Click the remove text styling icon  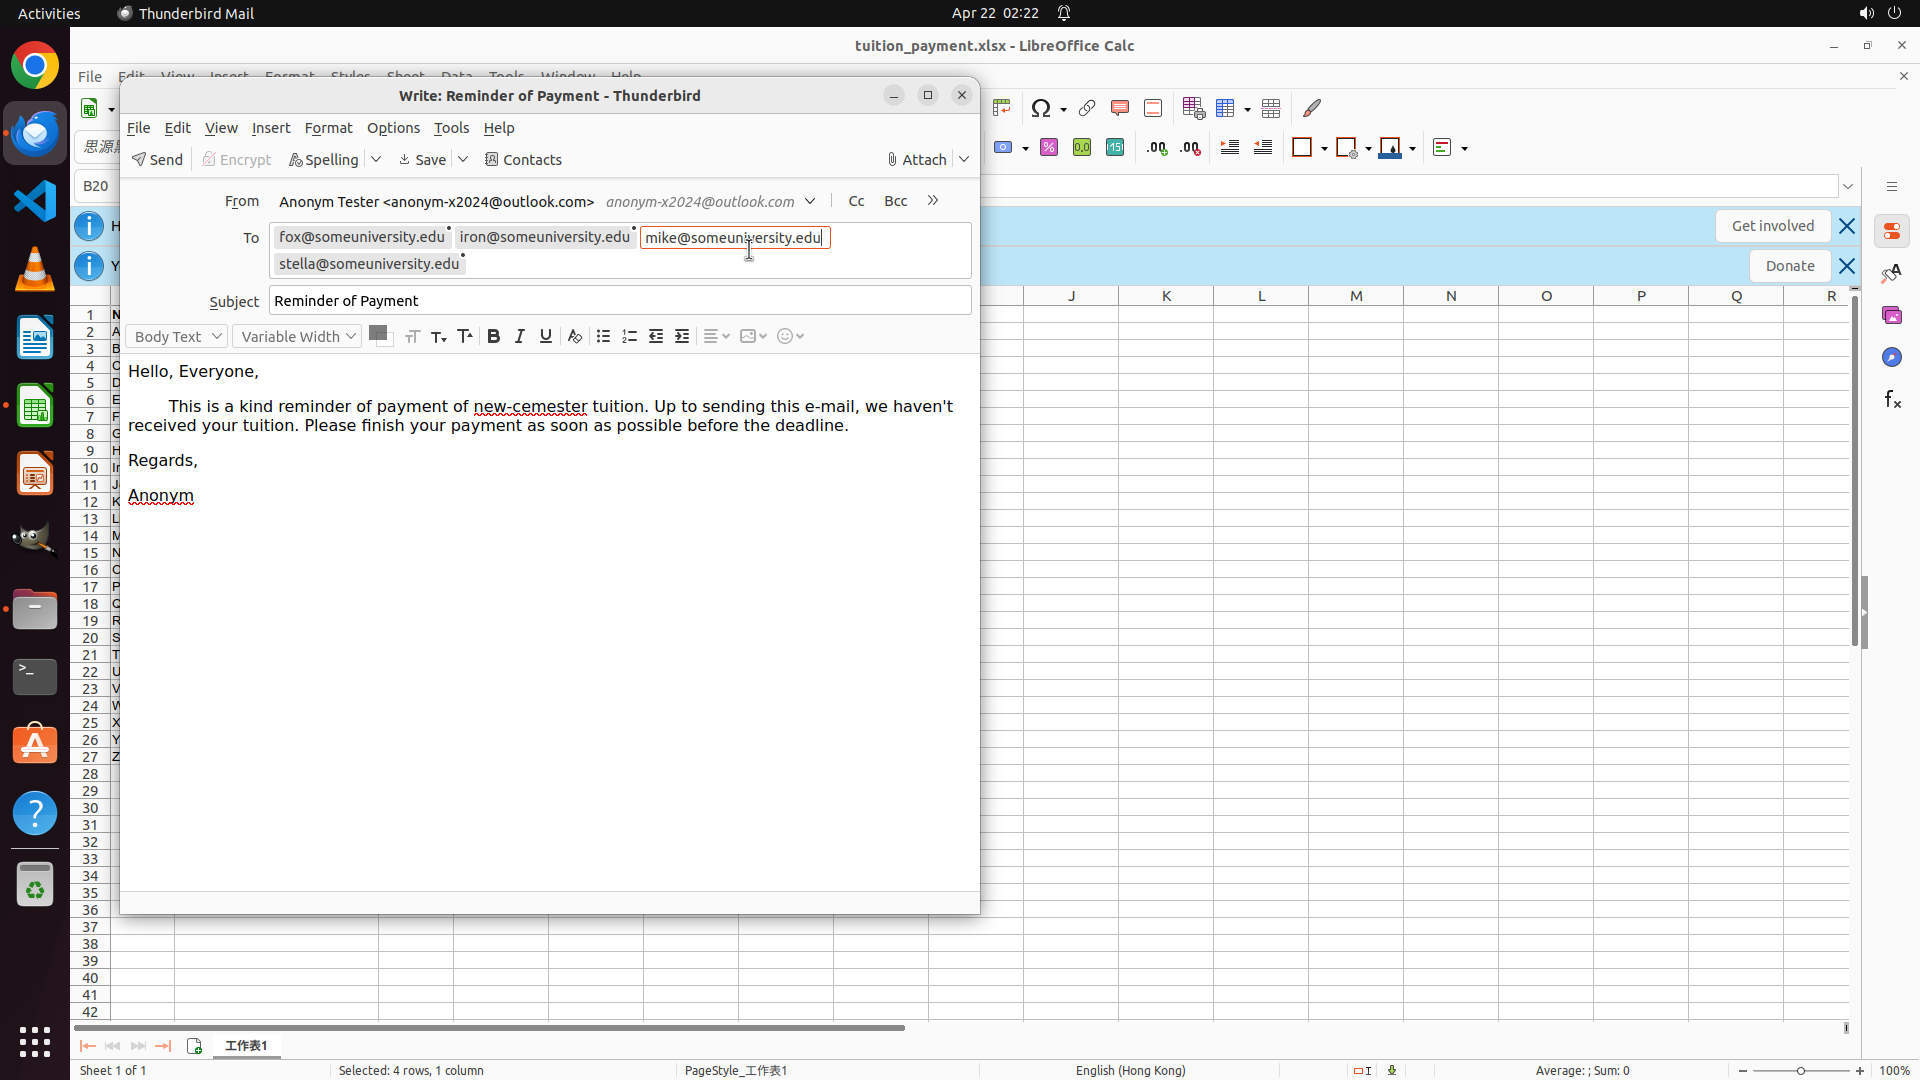574,336
